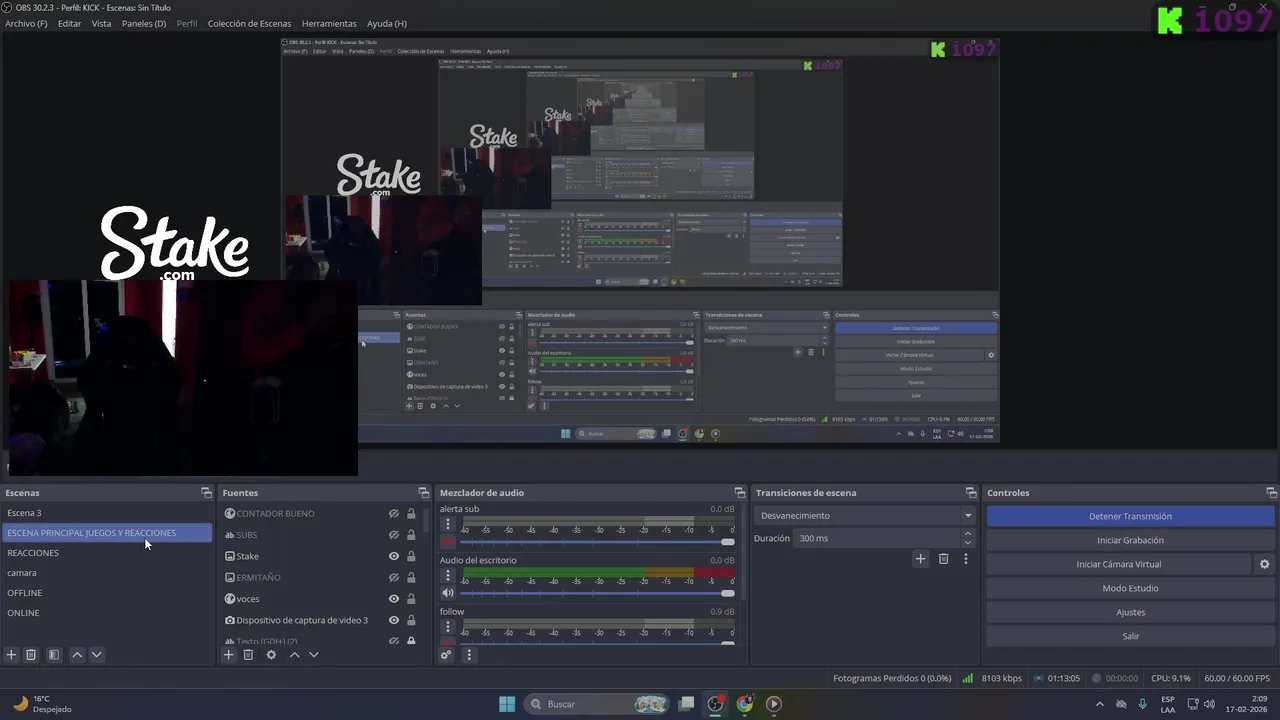Image resolution: width=1280 pixels, height=720 pixels.
Task: Unmute the alerta sub channel
Action: (448, 541)
